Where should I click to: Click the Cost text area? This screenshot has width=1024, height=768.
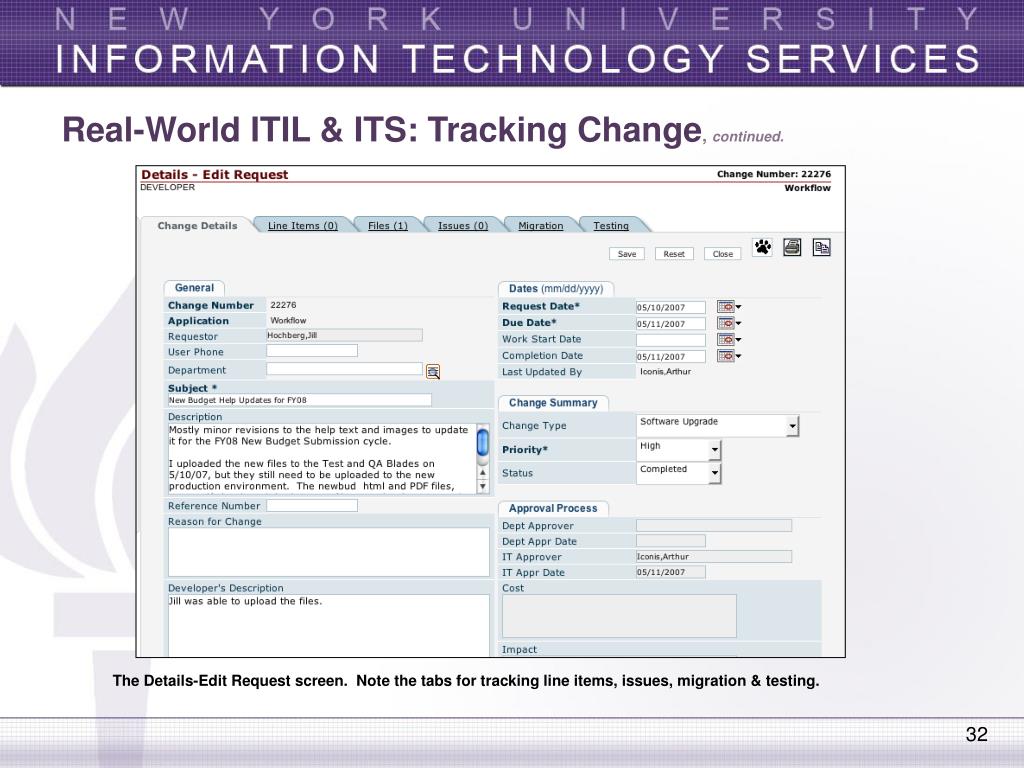[619, 616]
